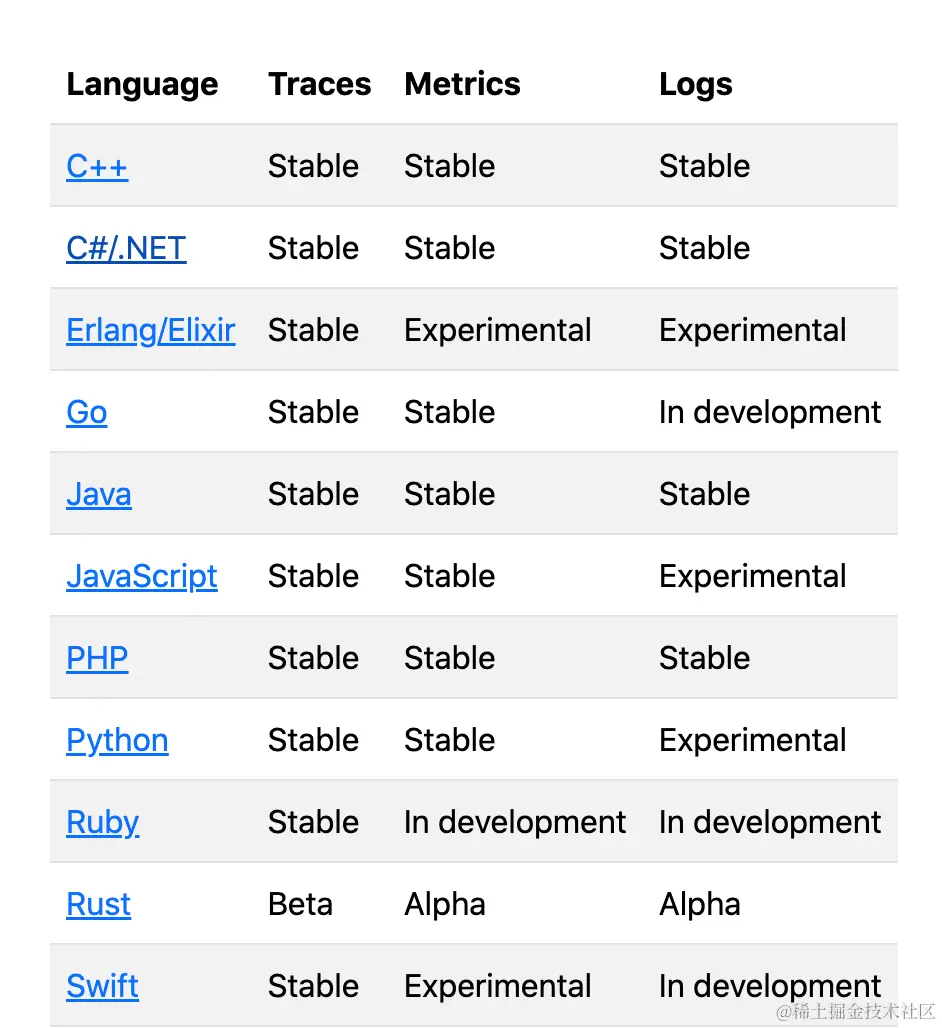Click the Beta status in Rust row
This screenshot has width=942, height=1028.
click(x=300, y=904)
